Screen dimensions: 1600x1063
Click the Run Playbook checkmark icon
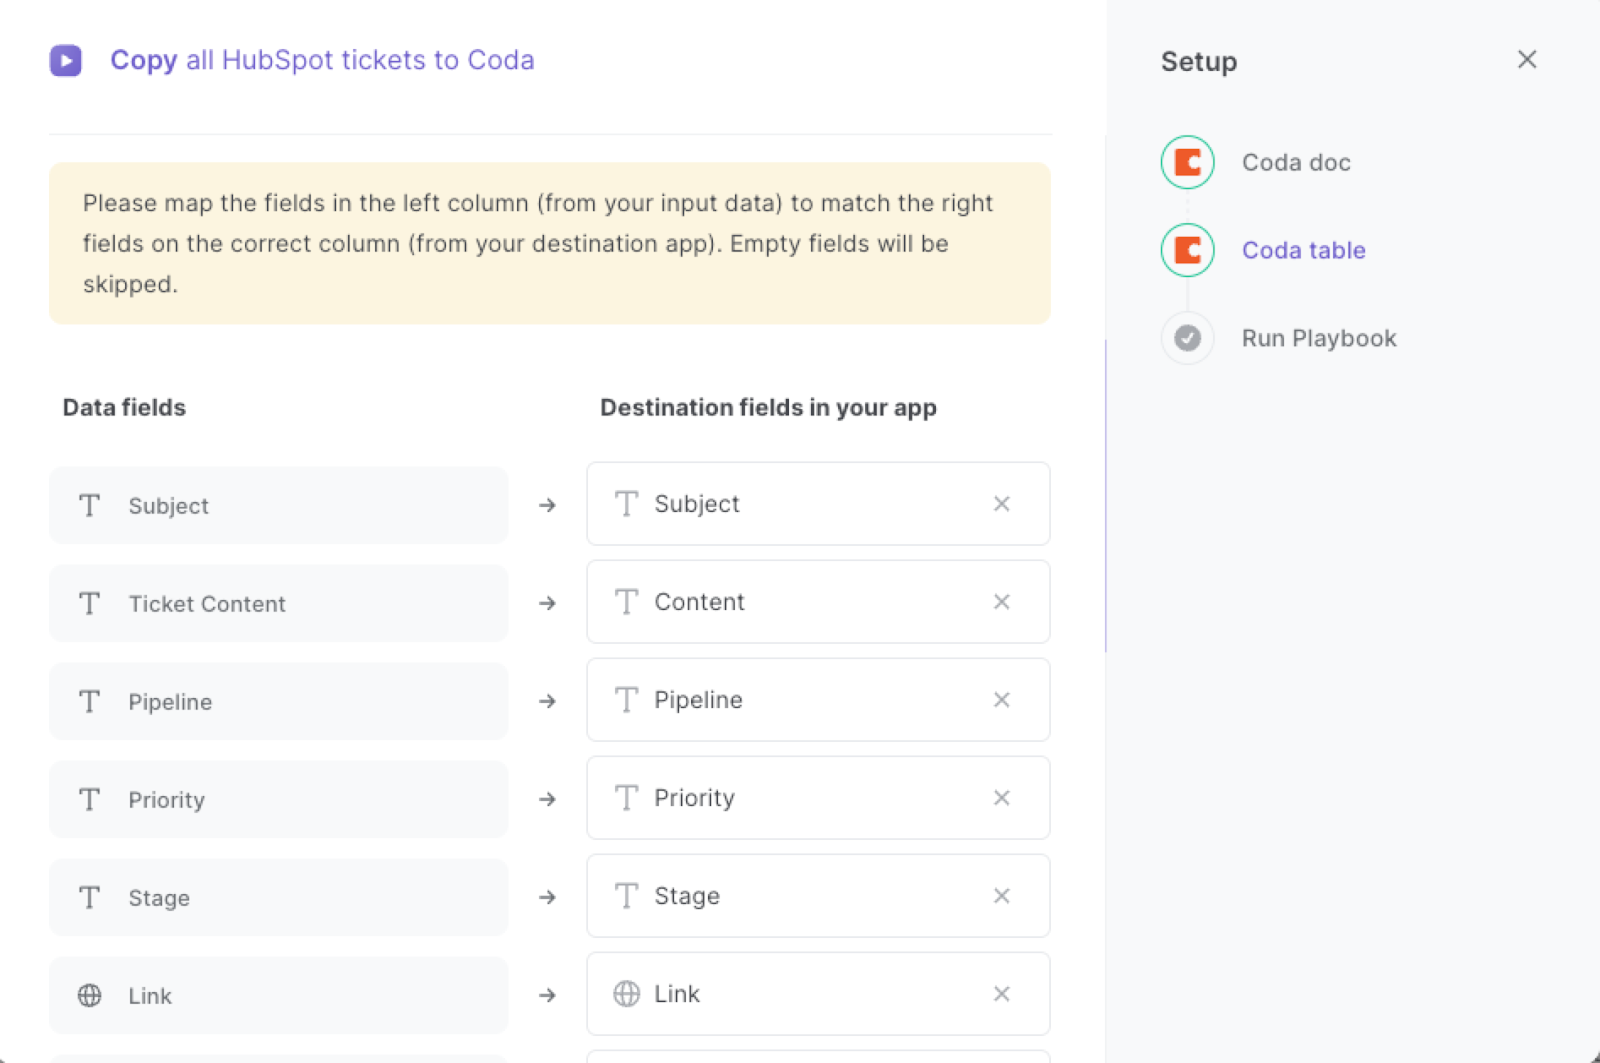click(1187, 338)
